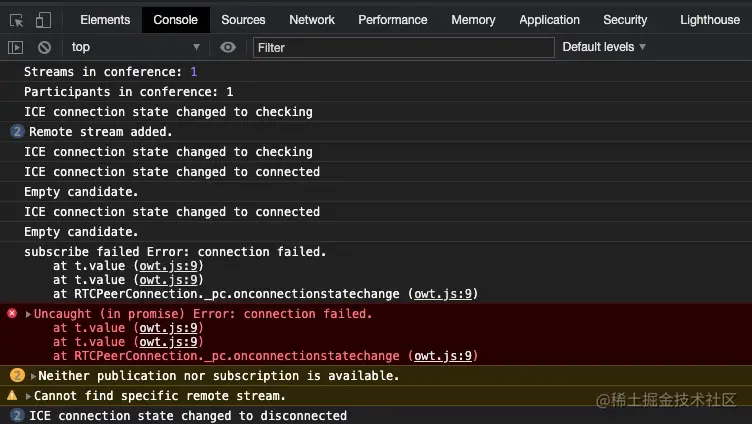Expand the Neither publication nor subscription warning
The image size is (752, 424).
pos(33,376)
